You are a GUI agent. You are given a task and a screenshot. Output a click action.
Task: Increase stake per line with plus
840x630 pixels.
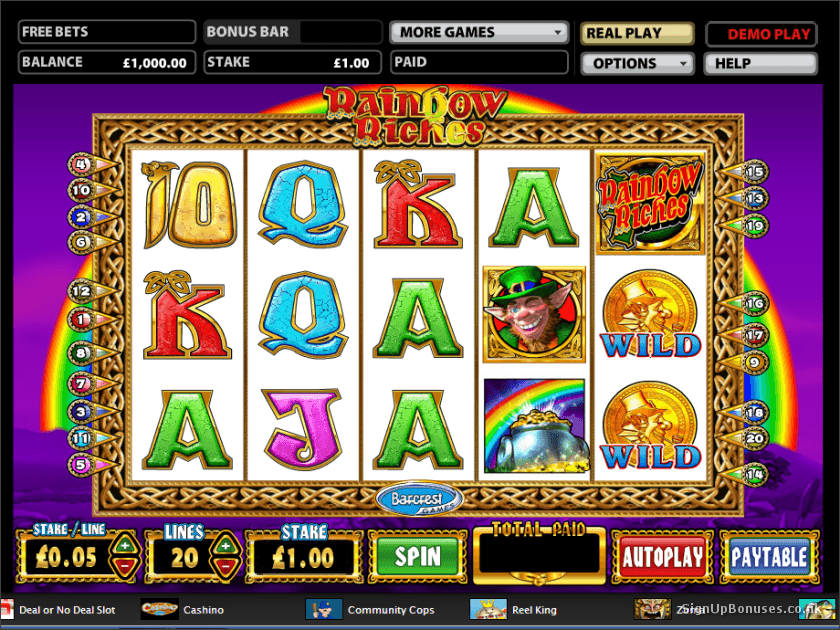(x=125, y=546)
